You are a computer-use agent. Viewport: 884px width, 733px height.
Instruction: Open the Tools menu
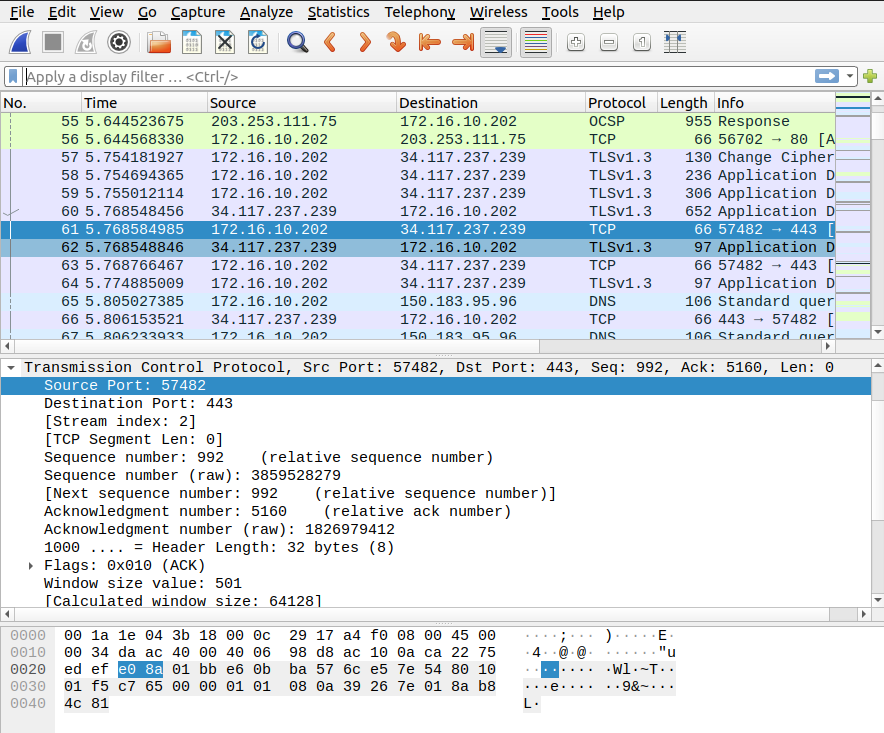pos(560,12)
